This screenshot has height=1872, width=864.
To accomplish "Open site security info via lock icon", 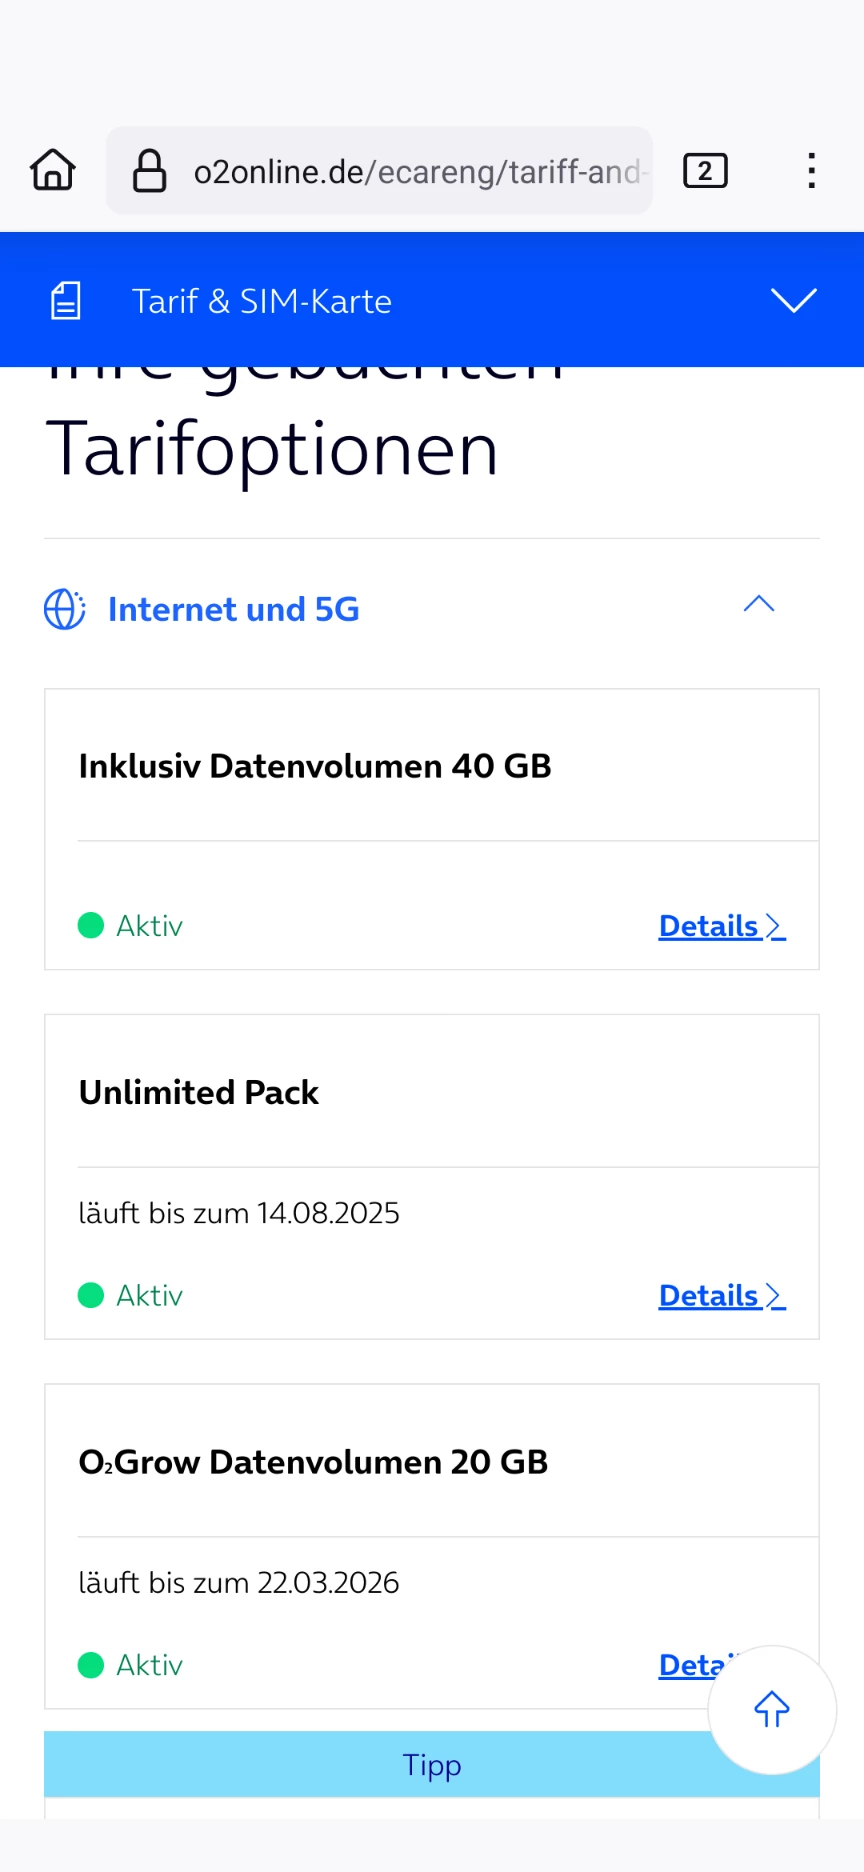I will (150, 170).
